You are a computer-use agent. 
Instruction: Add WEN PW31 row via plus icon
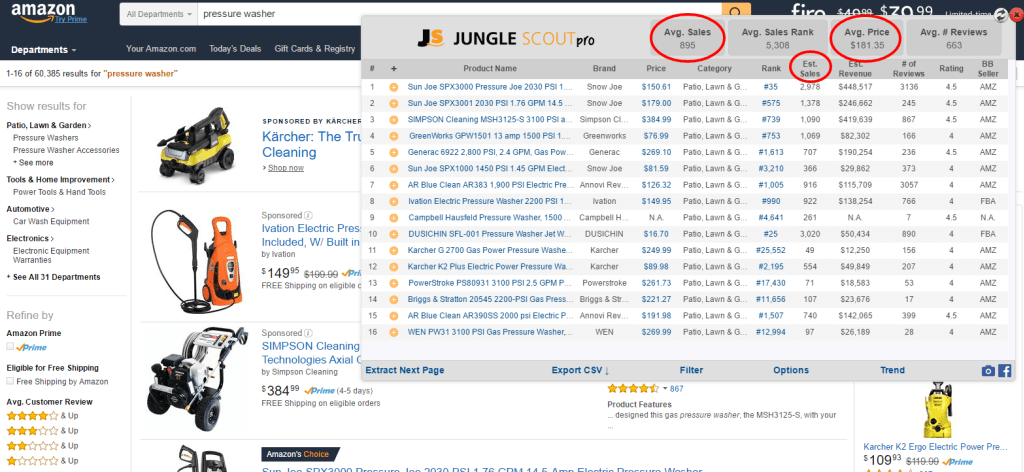(x=393, y=332)
